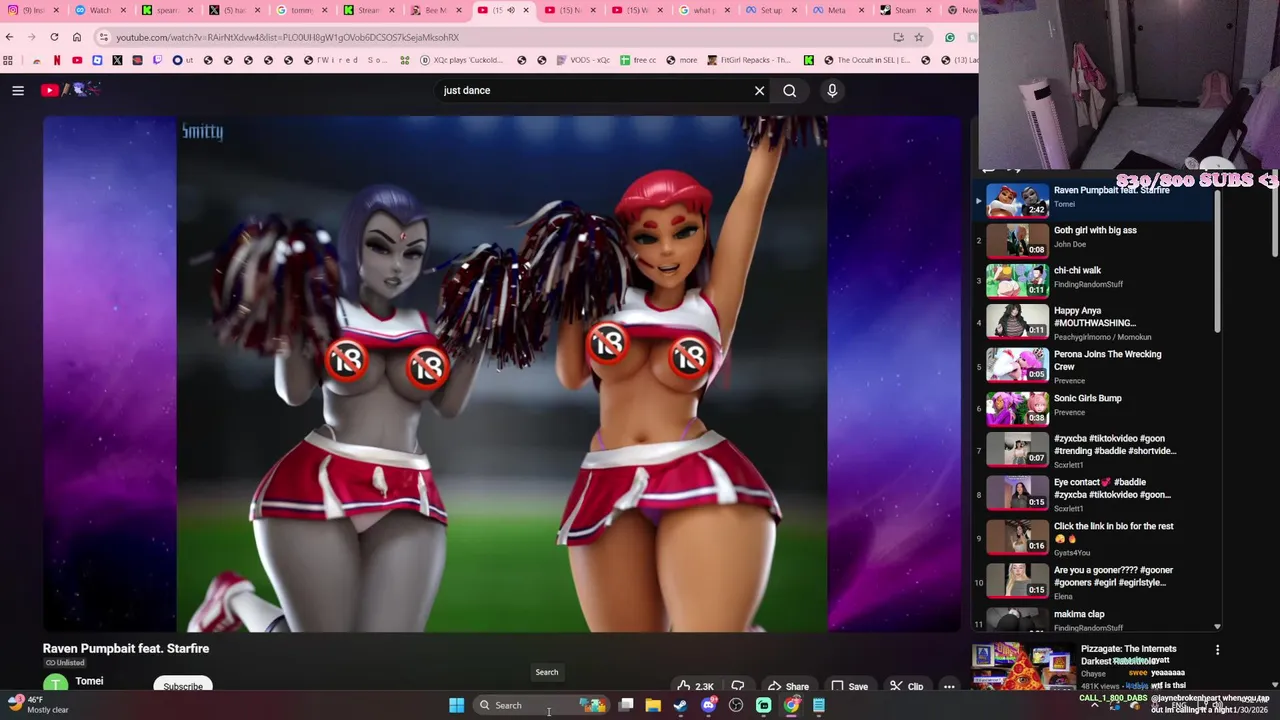Select 'Click the link in bio for the rest'
Screen dimensions: 1280x720
(1095, 538)
